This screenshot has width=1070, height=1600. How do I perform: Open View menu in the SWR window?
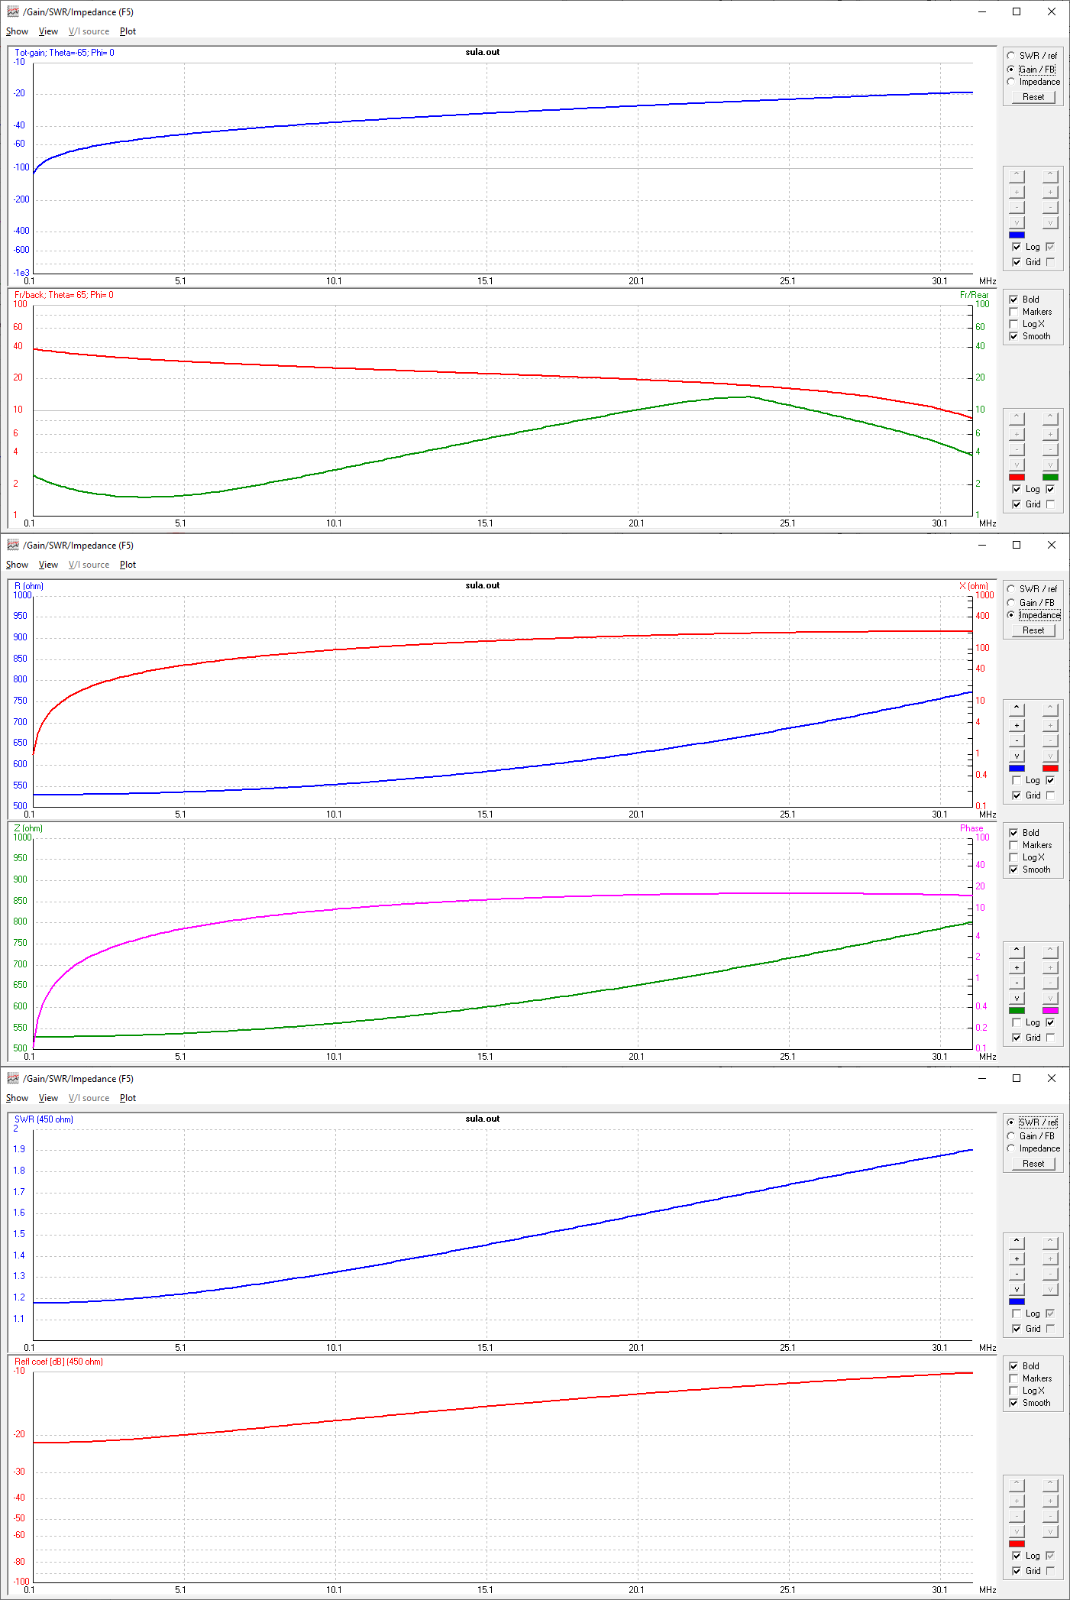coord(48,1097)
